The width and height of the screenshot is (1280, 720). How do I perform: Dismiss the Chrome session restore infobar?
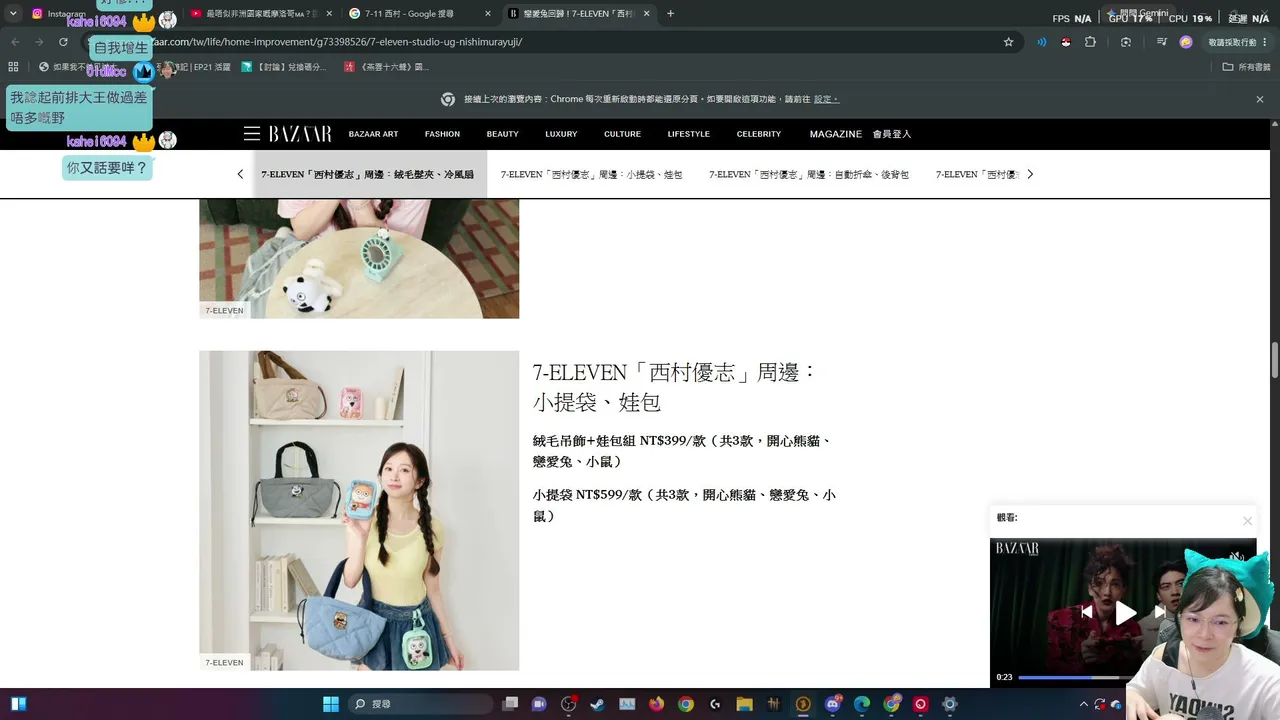pos(1260,99)
